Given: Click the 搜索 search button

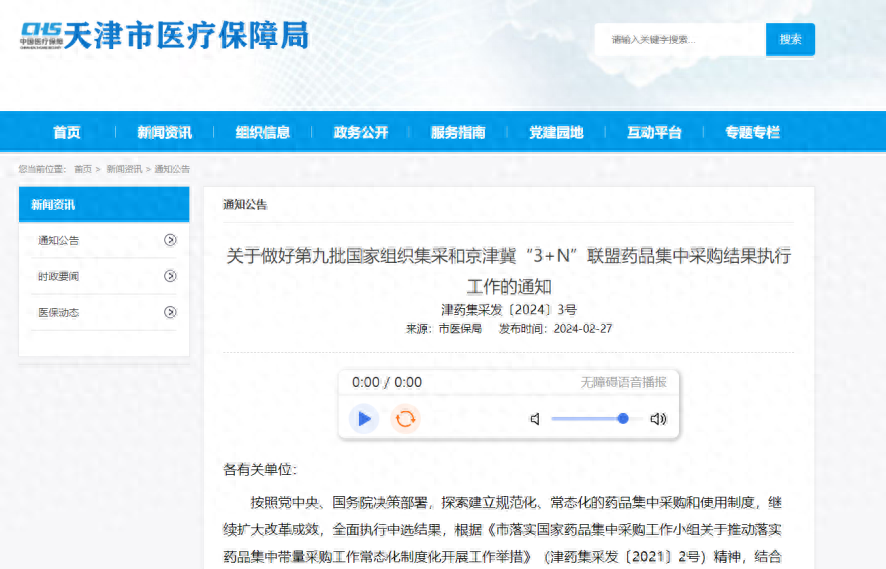Looking at the screenshot, I should 790,40.
